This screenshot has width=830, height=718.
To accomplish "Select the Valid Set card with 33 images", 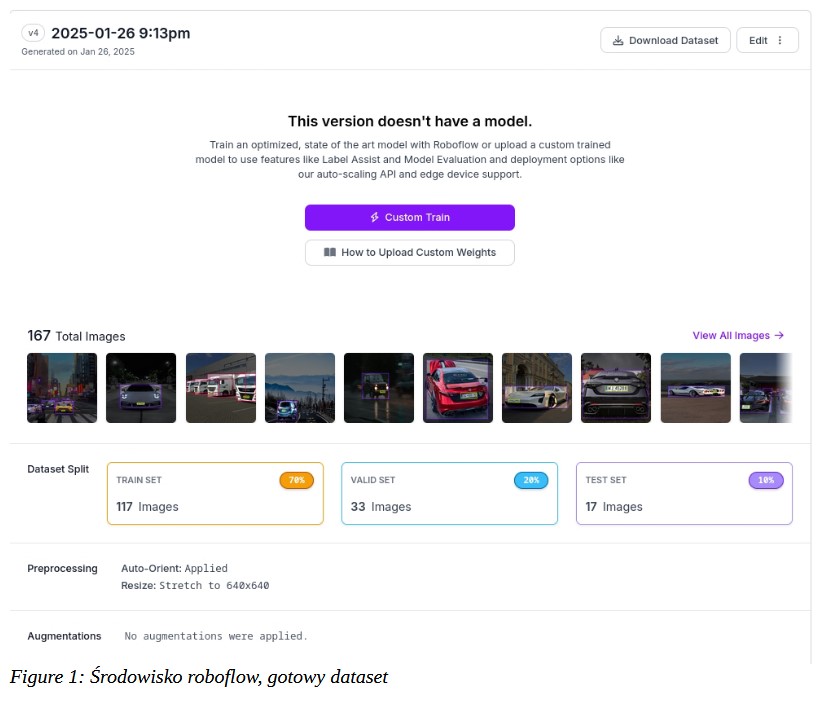I will point(449,493).
